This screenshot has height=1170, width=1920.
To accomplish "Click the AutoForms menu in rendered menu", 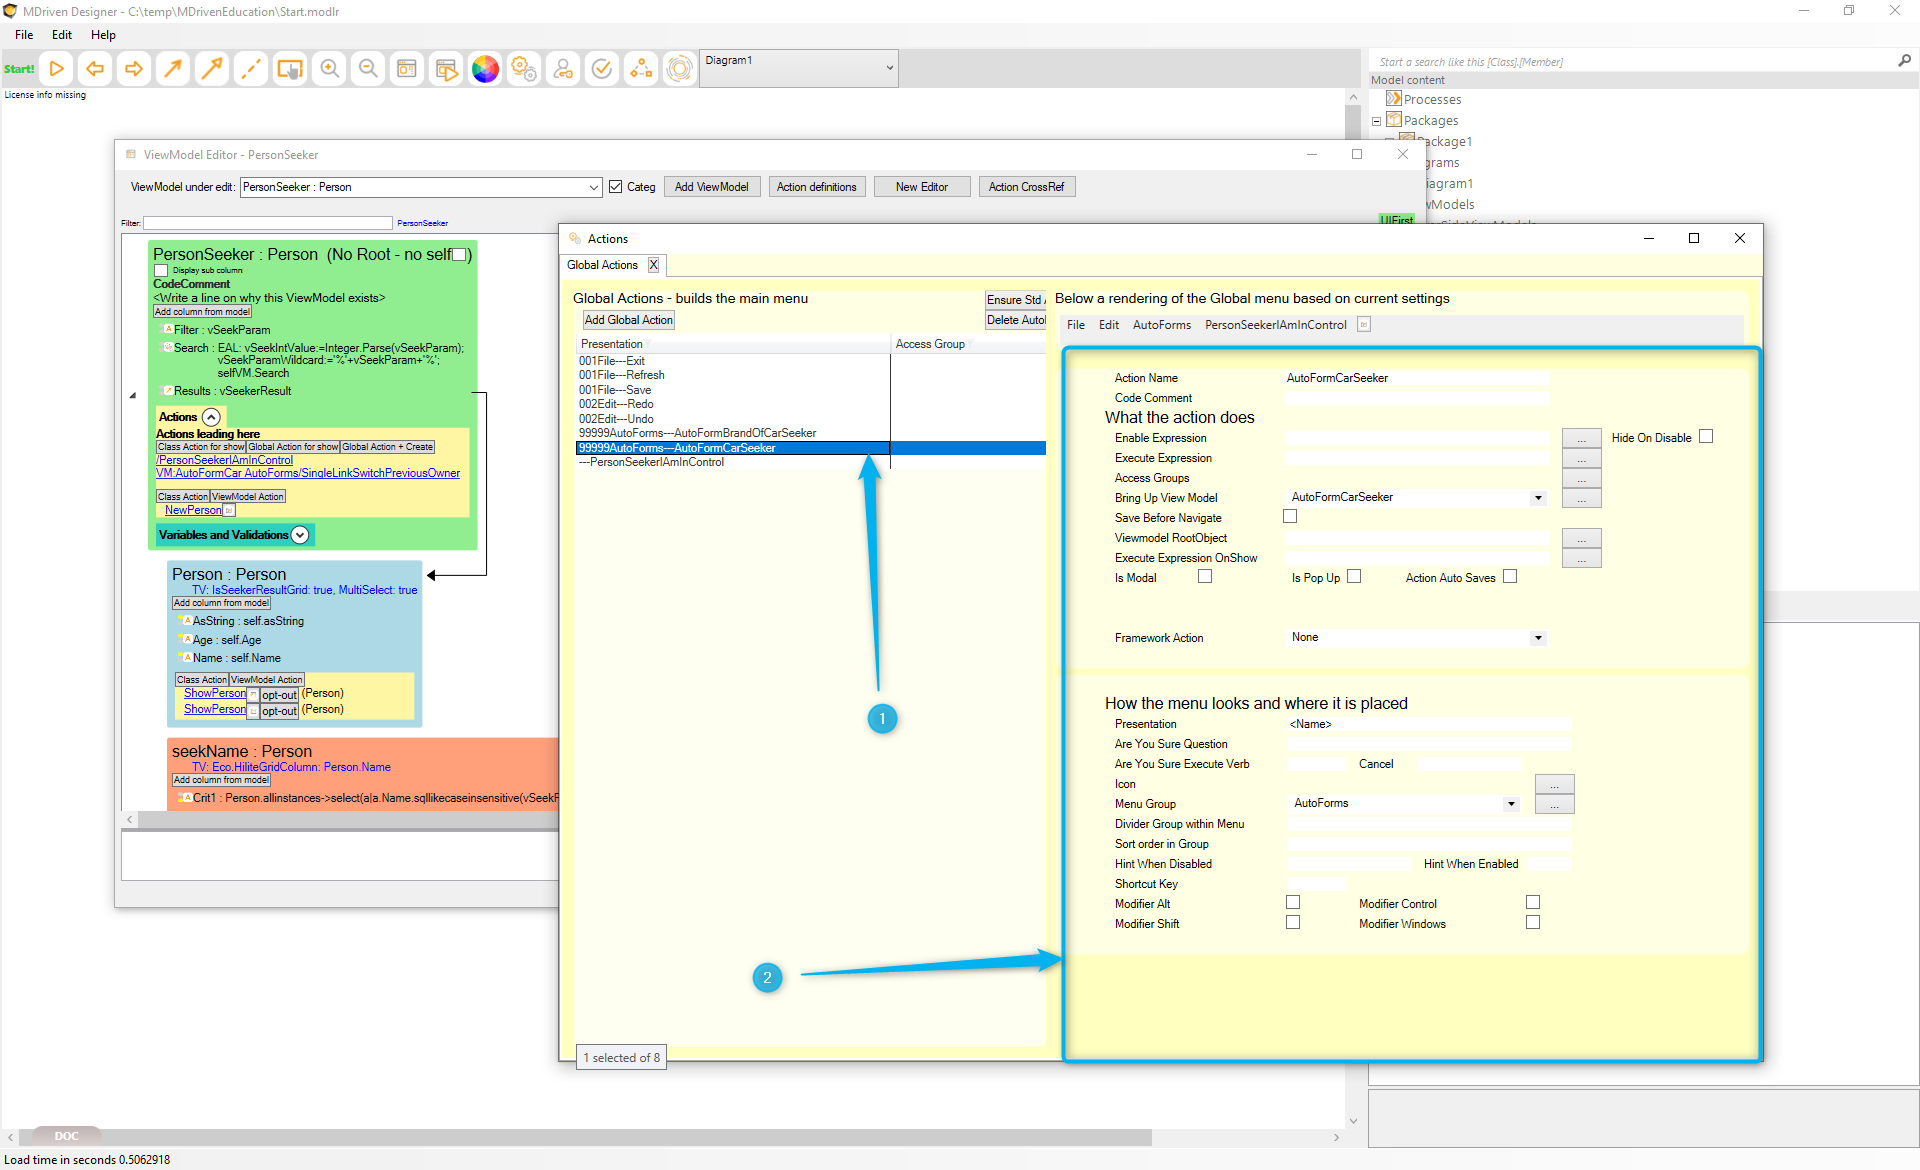I will point(1161,325).
